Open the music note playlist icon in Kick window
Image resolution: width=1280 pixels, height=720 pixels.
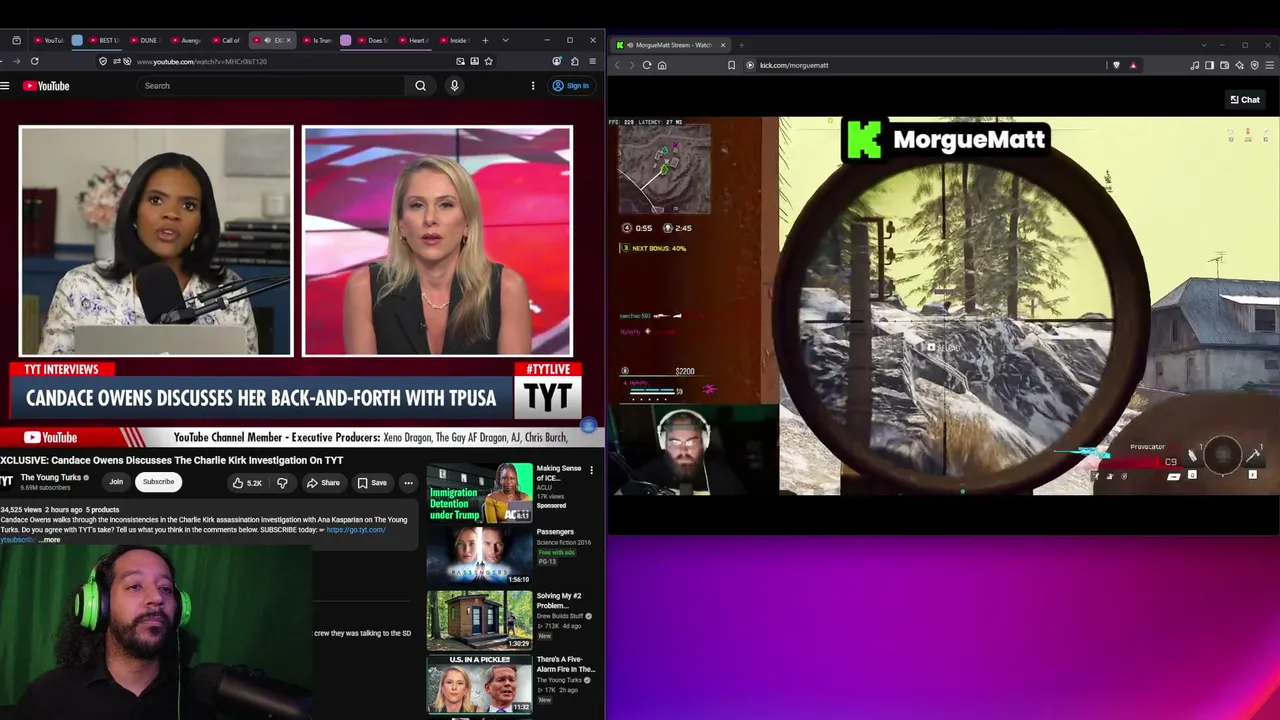coord(1195,65)
